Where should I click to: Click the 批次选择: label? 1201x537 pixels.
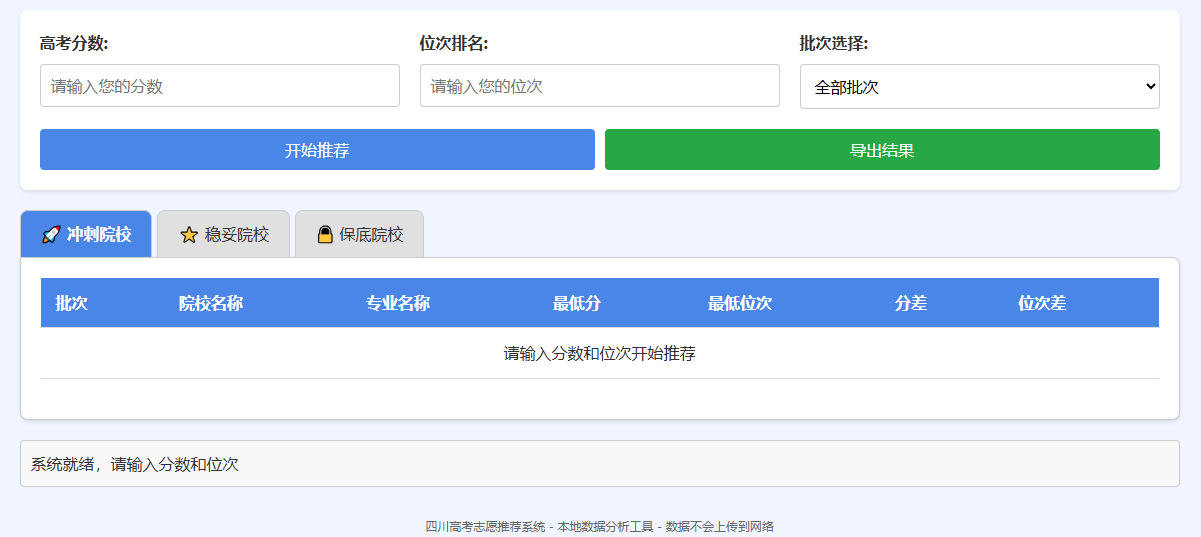pyautogui.click(x=834, y=43)
